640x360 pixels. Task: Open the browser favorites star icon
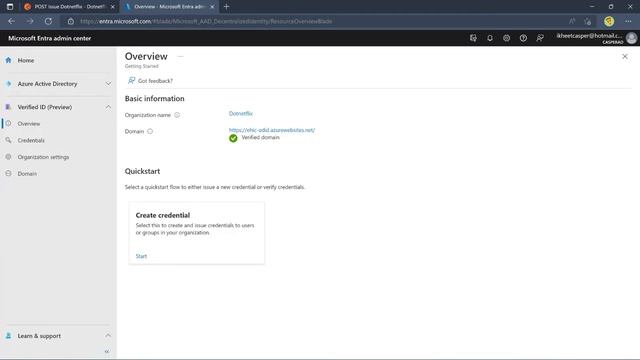(588, 21)
